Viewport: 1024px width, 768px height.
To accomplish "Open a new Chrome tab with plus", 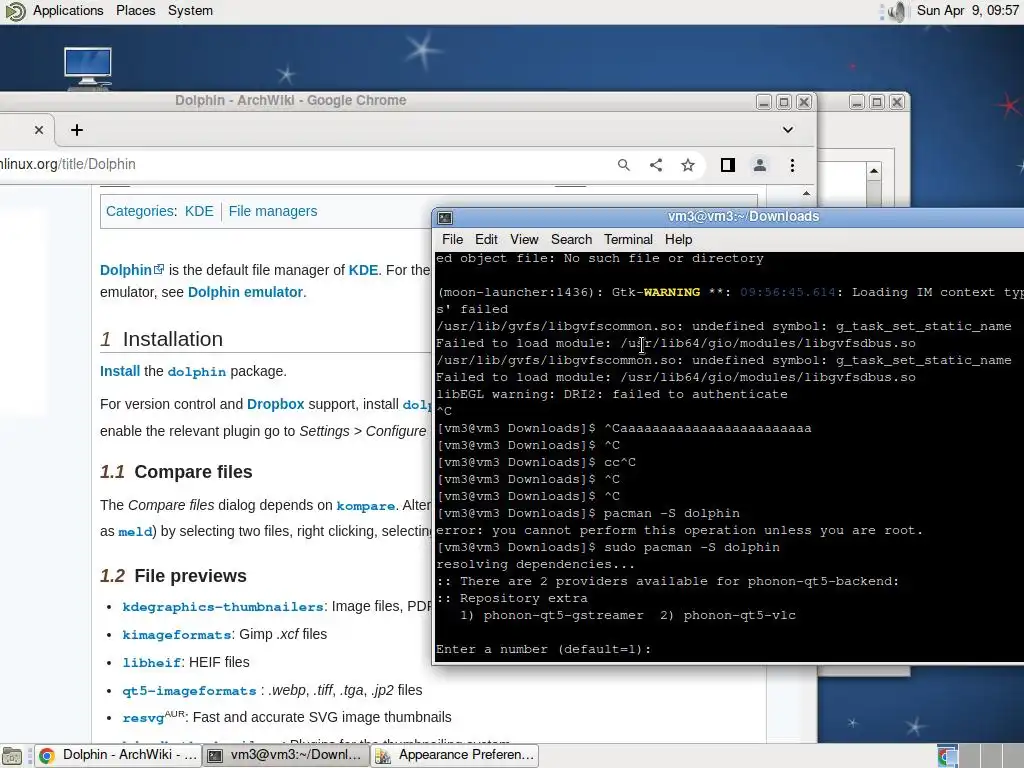I will [77, 130].
